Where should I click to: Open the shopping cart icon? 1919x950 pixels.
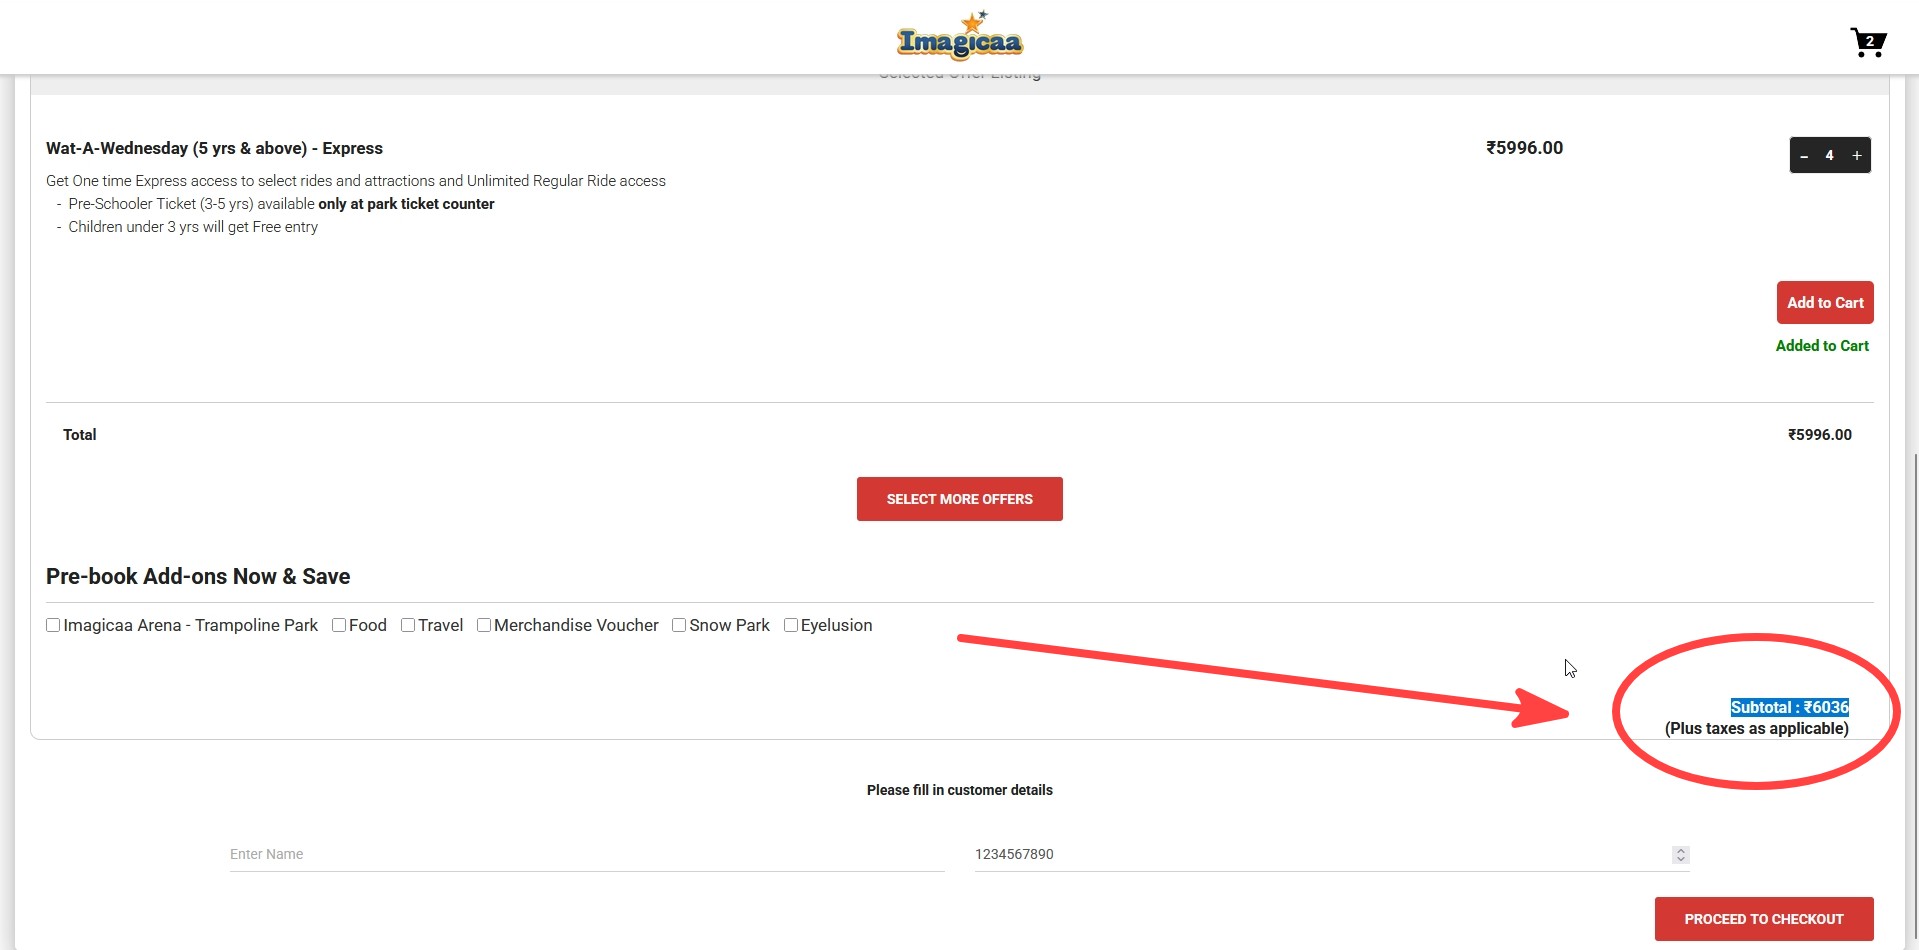click(1867, 42)
